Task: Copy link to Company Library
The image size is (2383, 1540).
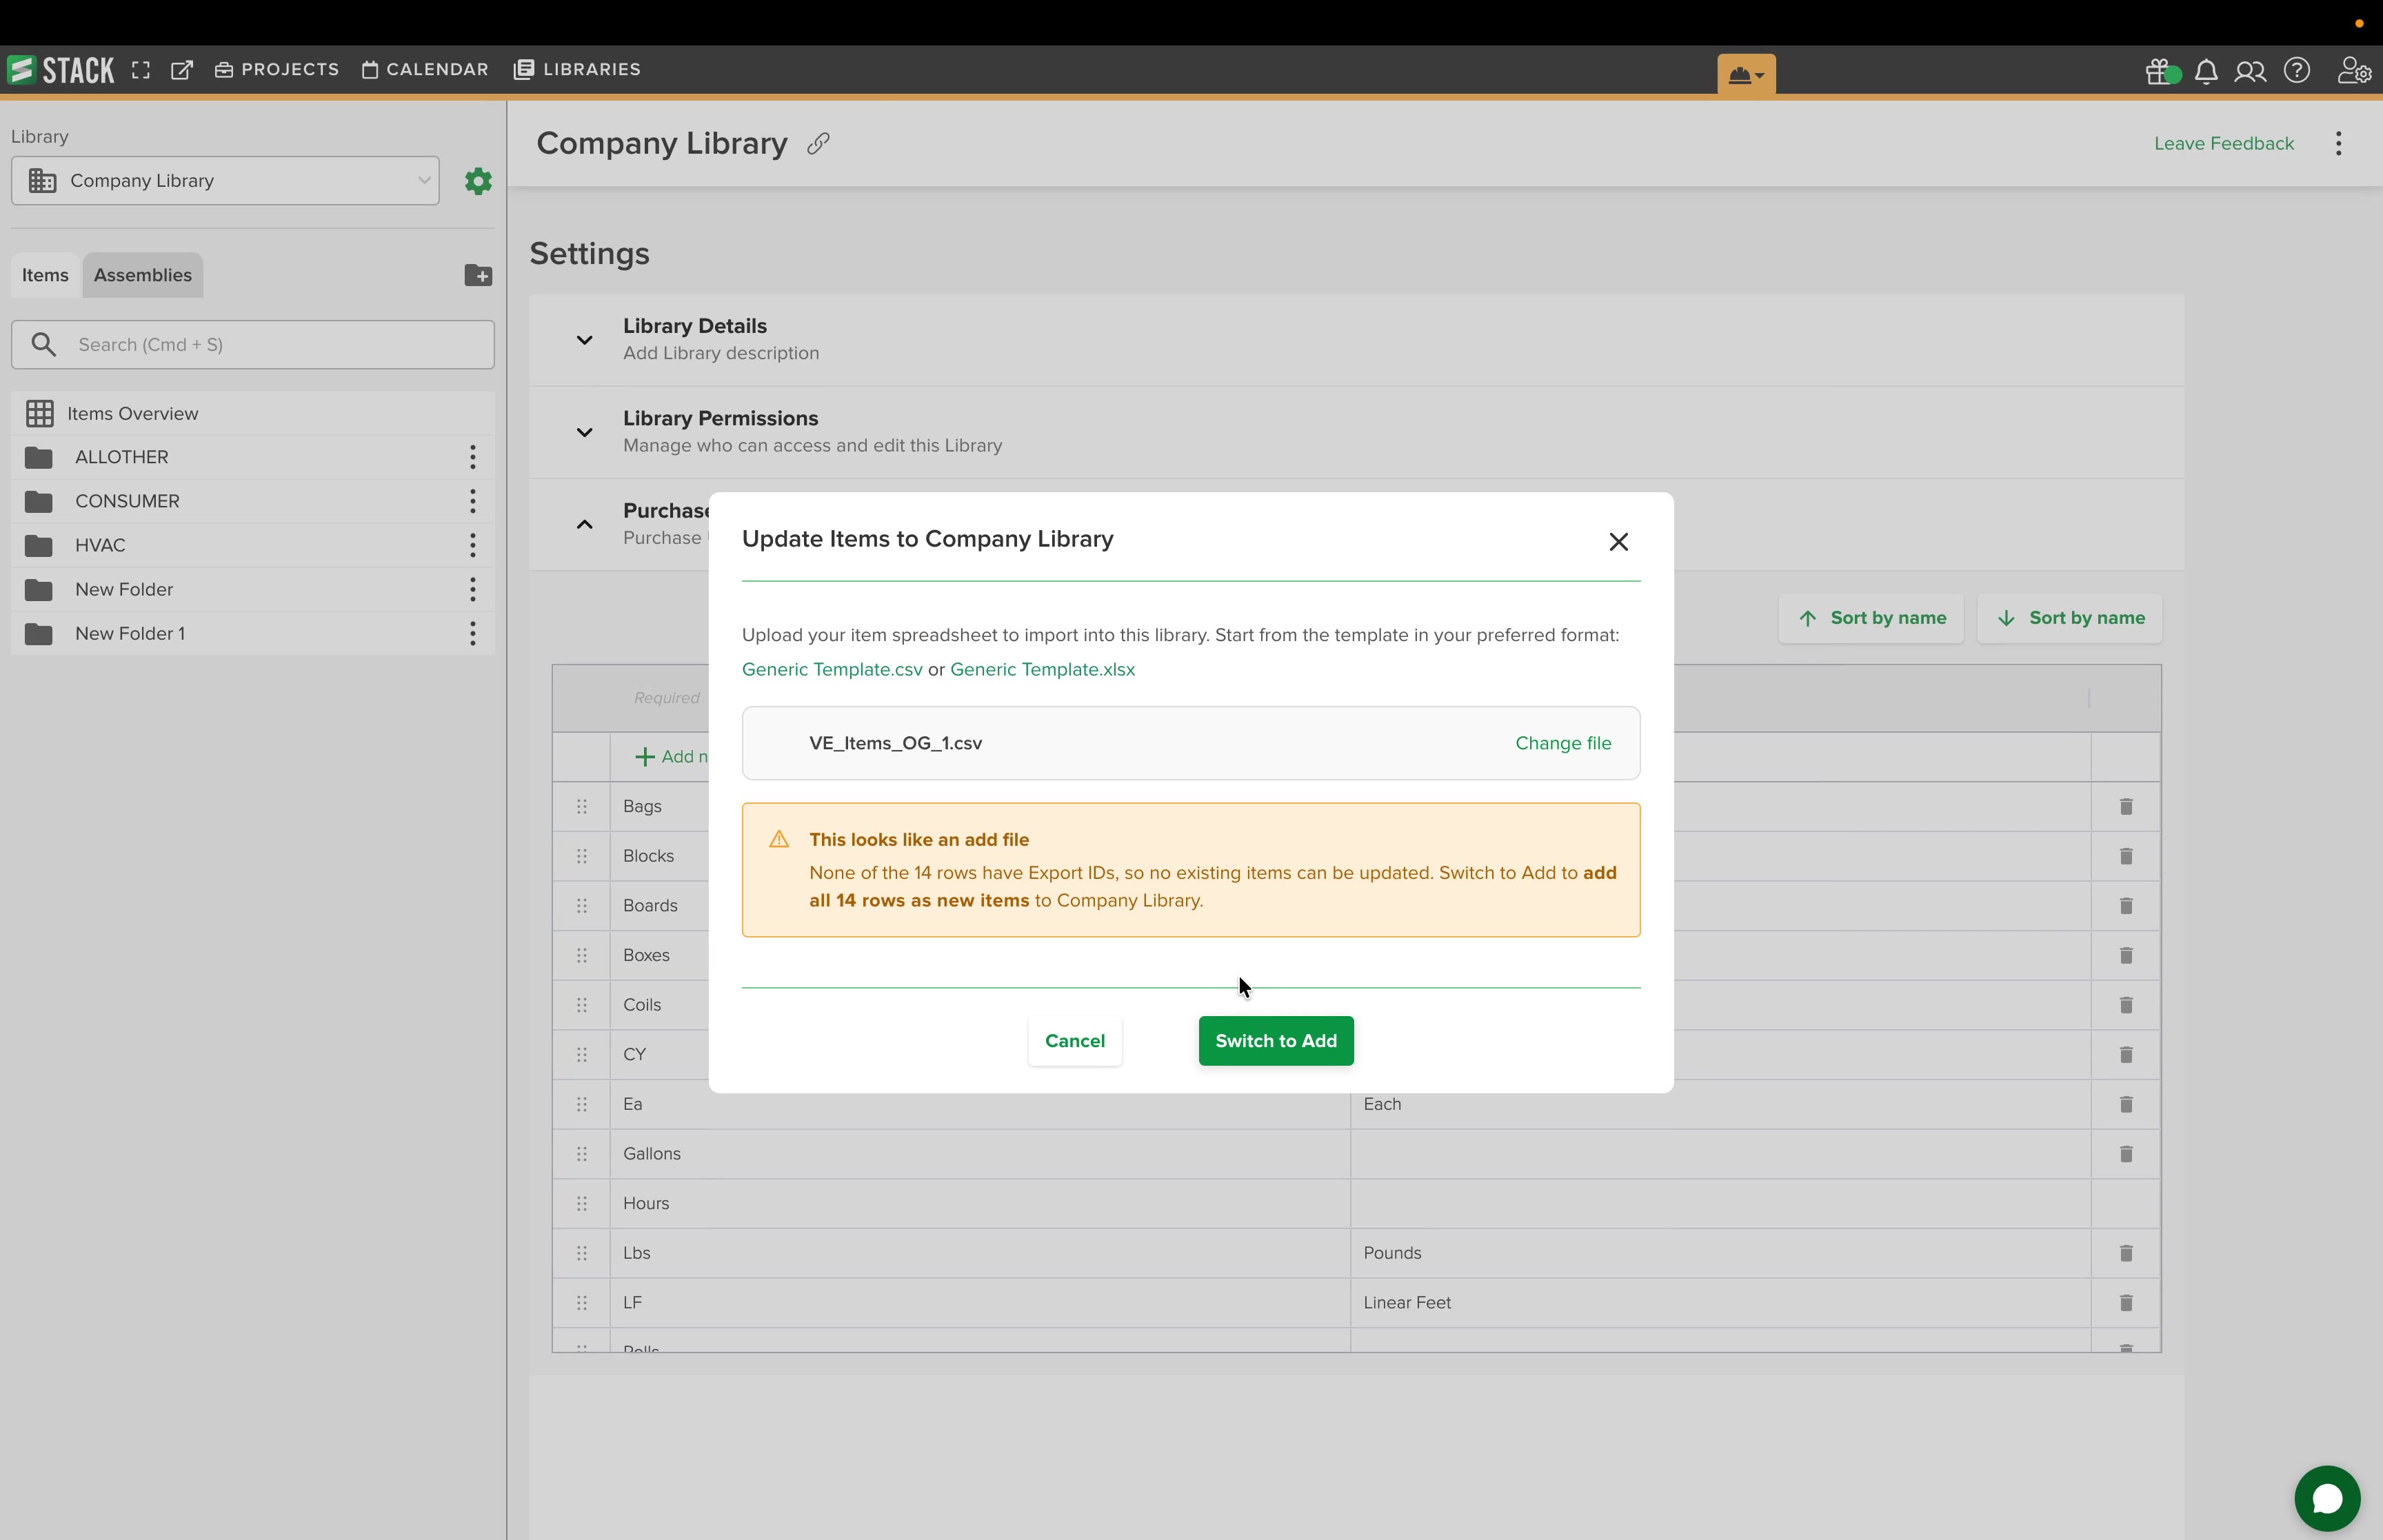Action: coord(818,143)
